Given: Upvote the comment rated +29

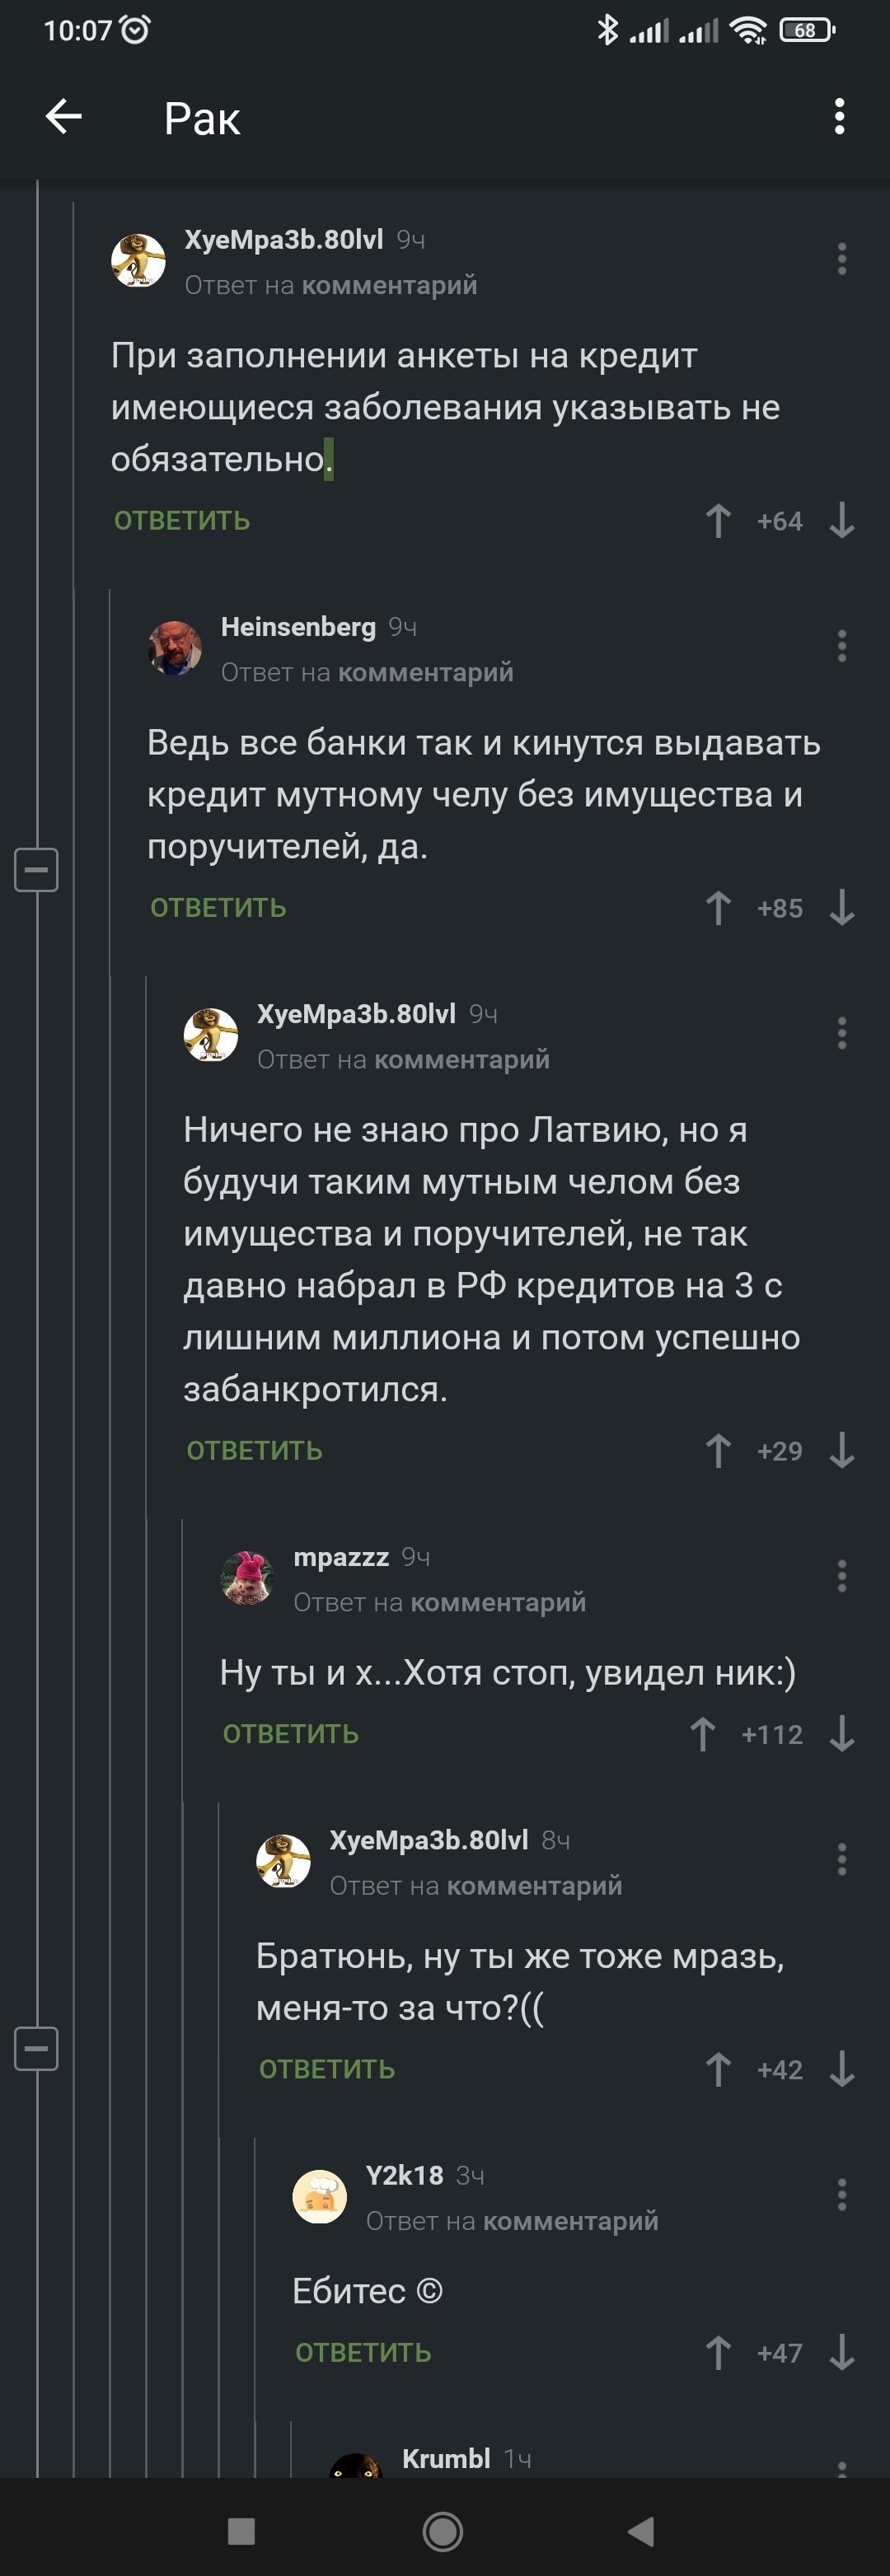Looking at the screenshot, I should (x=718, y=1451).
